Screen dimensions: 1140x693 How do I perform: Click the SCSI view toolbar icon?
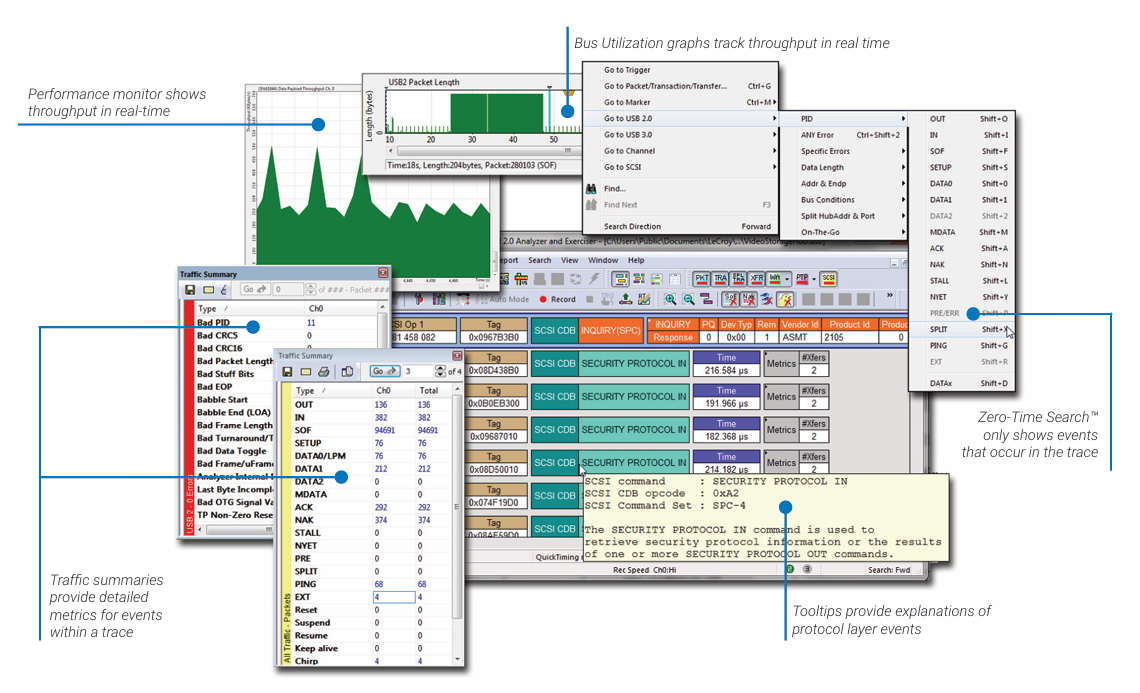829,278
